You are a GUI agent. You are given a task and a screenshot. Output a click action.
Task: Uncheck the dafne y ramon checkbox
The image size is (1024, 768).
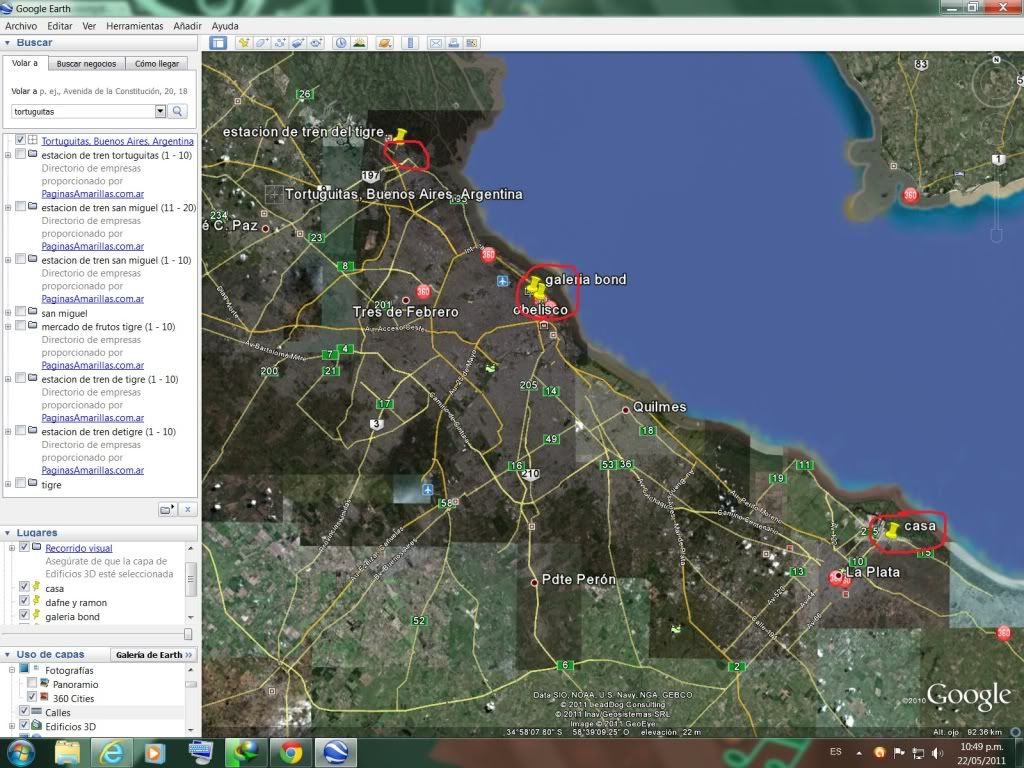coord(24,601)
